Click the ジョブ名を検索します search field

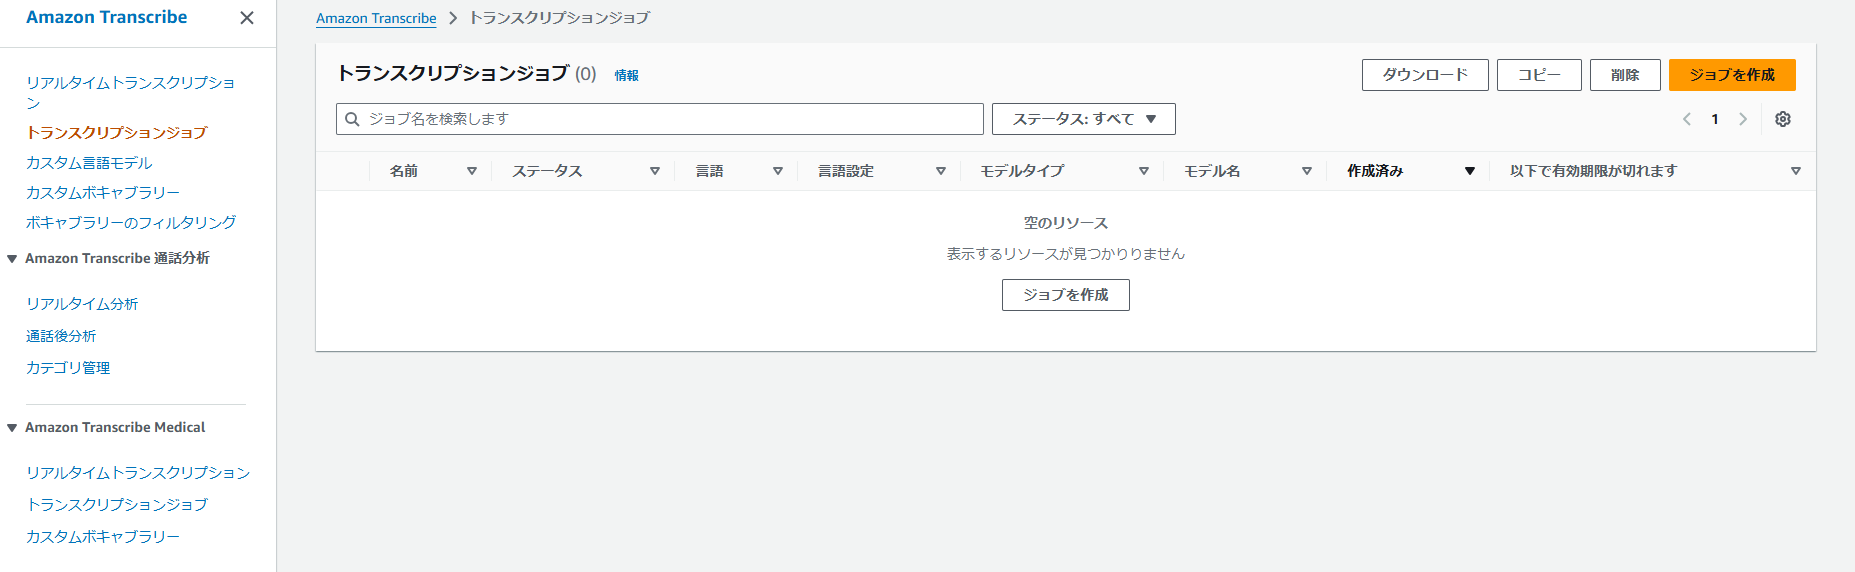click(660, 119)
